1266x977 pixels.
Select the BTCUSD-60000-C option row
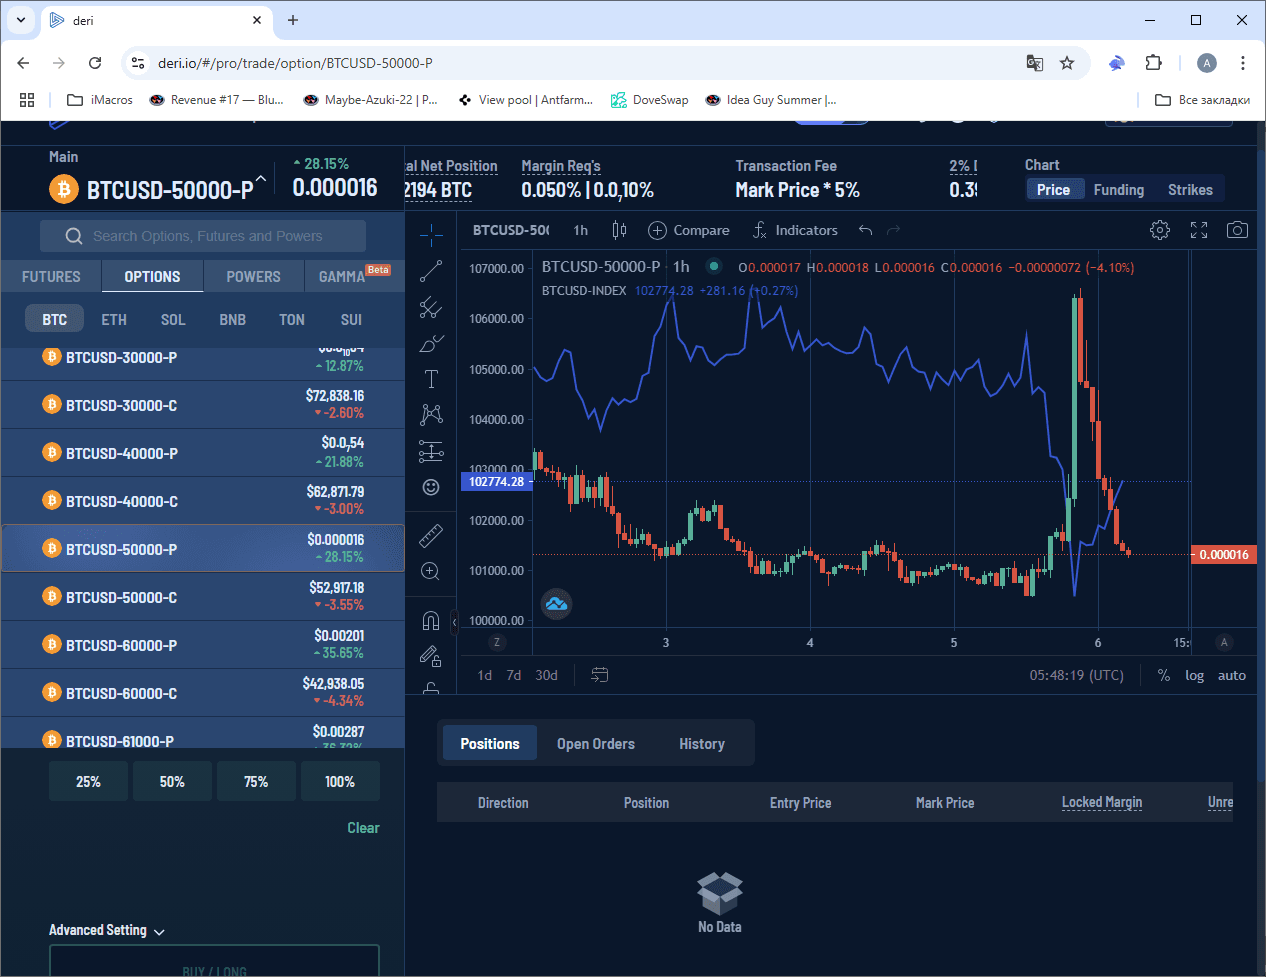203,693
